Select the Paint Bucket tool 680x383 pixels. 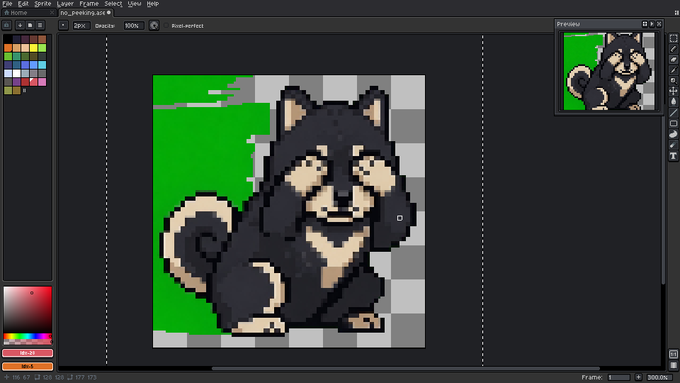click(x=673, y=101)
